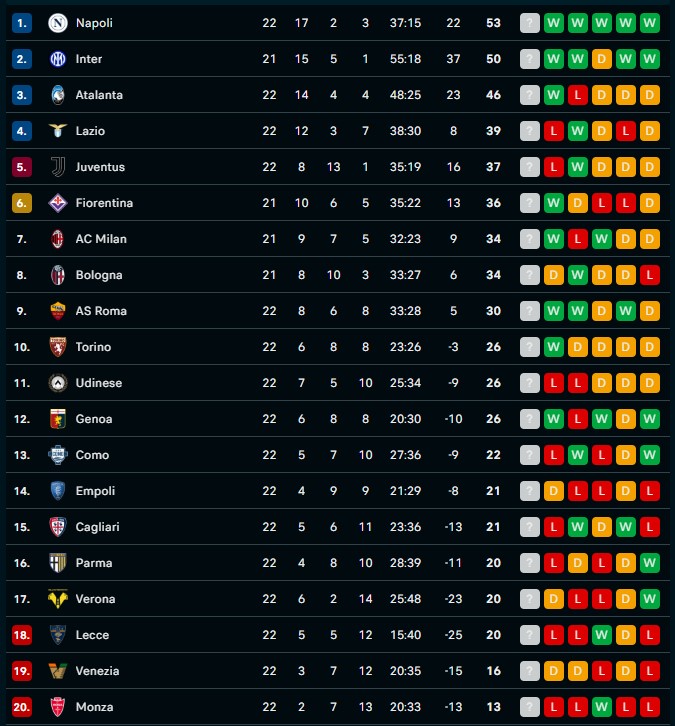Click the Parma club crest

click(58, 563)
